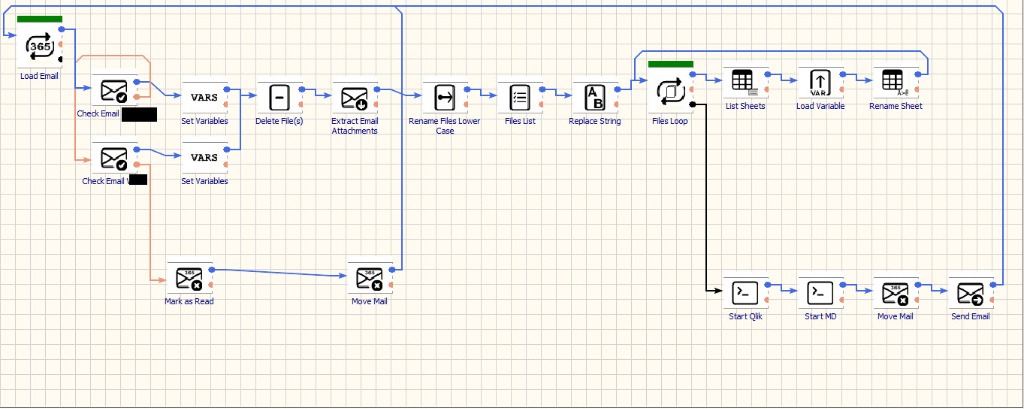Click the Rename Sheet node icon
The height and width of the screenshot is (409, 1024).
tap(895, 83)
